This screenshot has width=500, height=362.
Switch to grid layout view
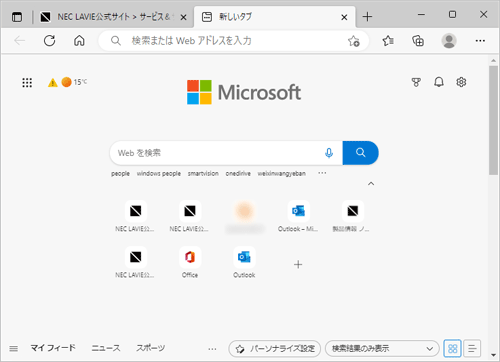453,349
